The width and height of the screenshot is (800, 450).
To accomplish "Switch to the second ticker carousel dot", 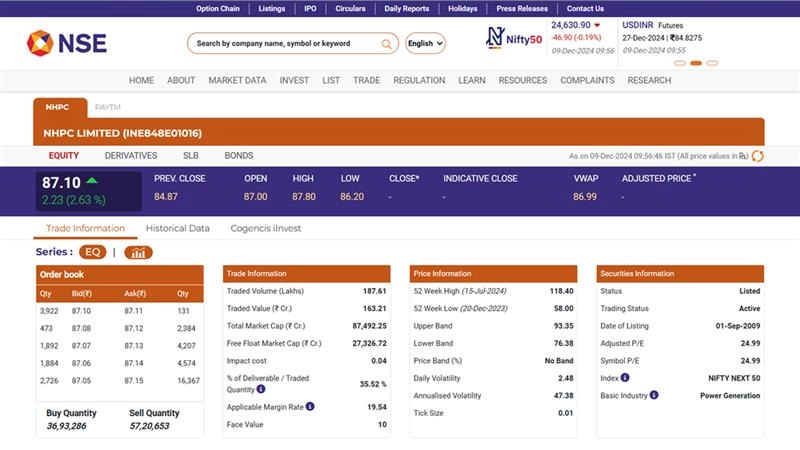I will tap(696, 63).
